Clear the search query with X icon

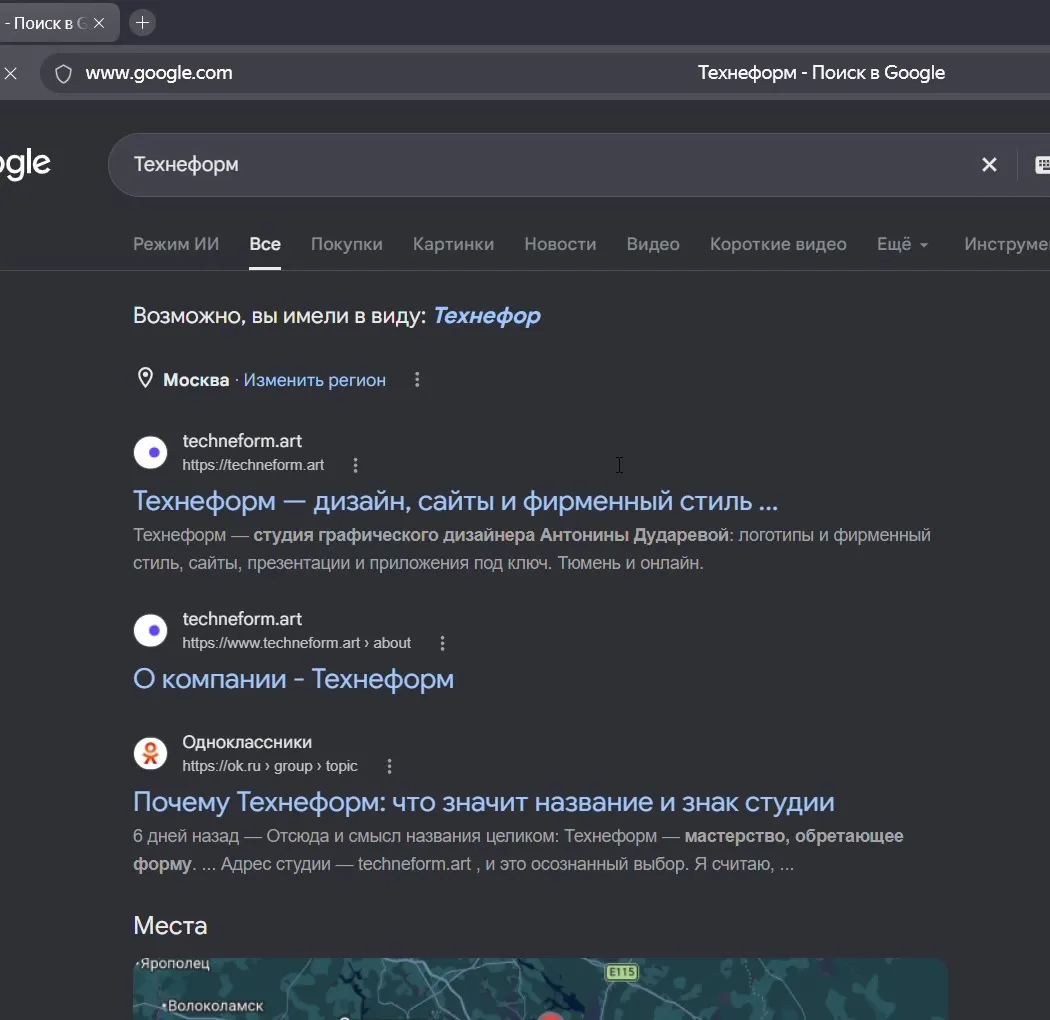coord(989,165)
